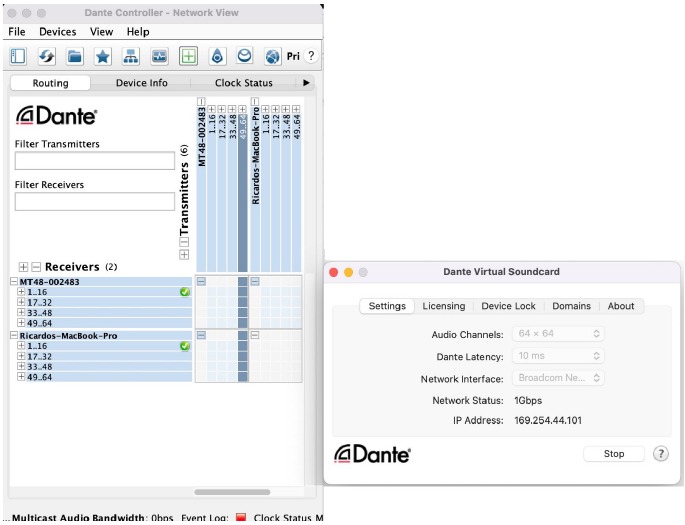Select the Routing tab
685x525 pixels.
50,83
